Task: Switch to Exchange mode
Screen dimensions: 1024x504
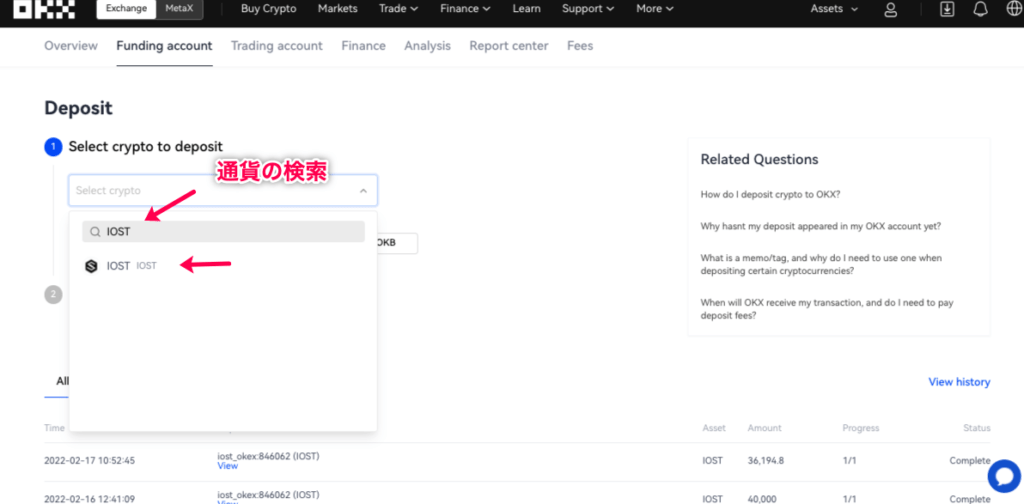Action: tap(126, 9)
